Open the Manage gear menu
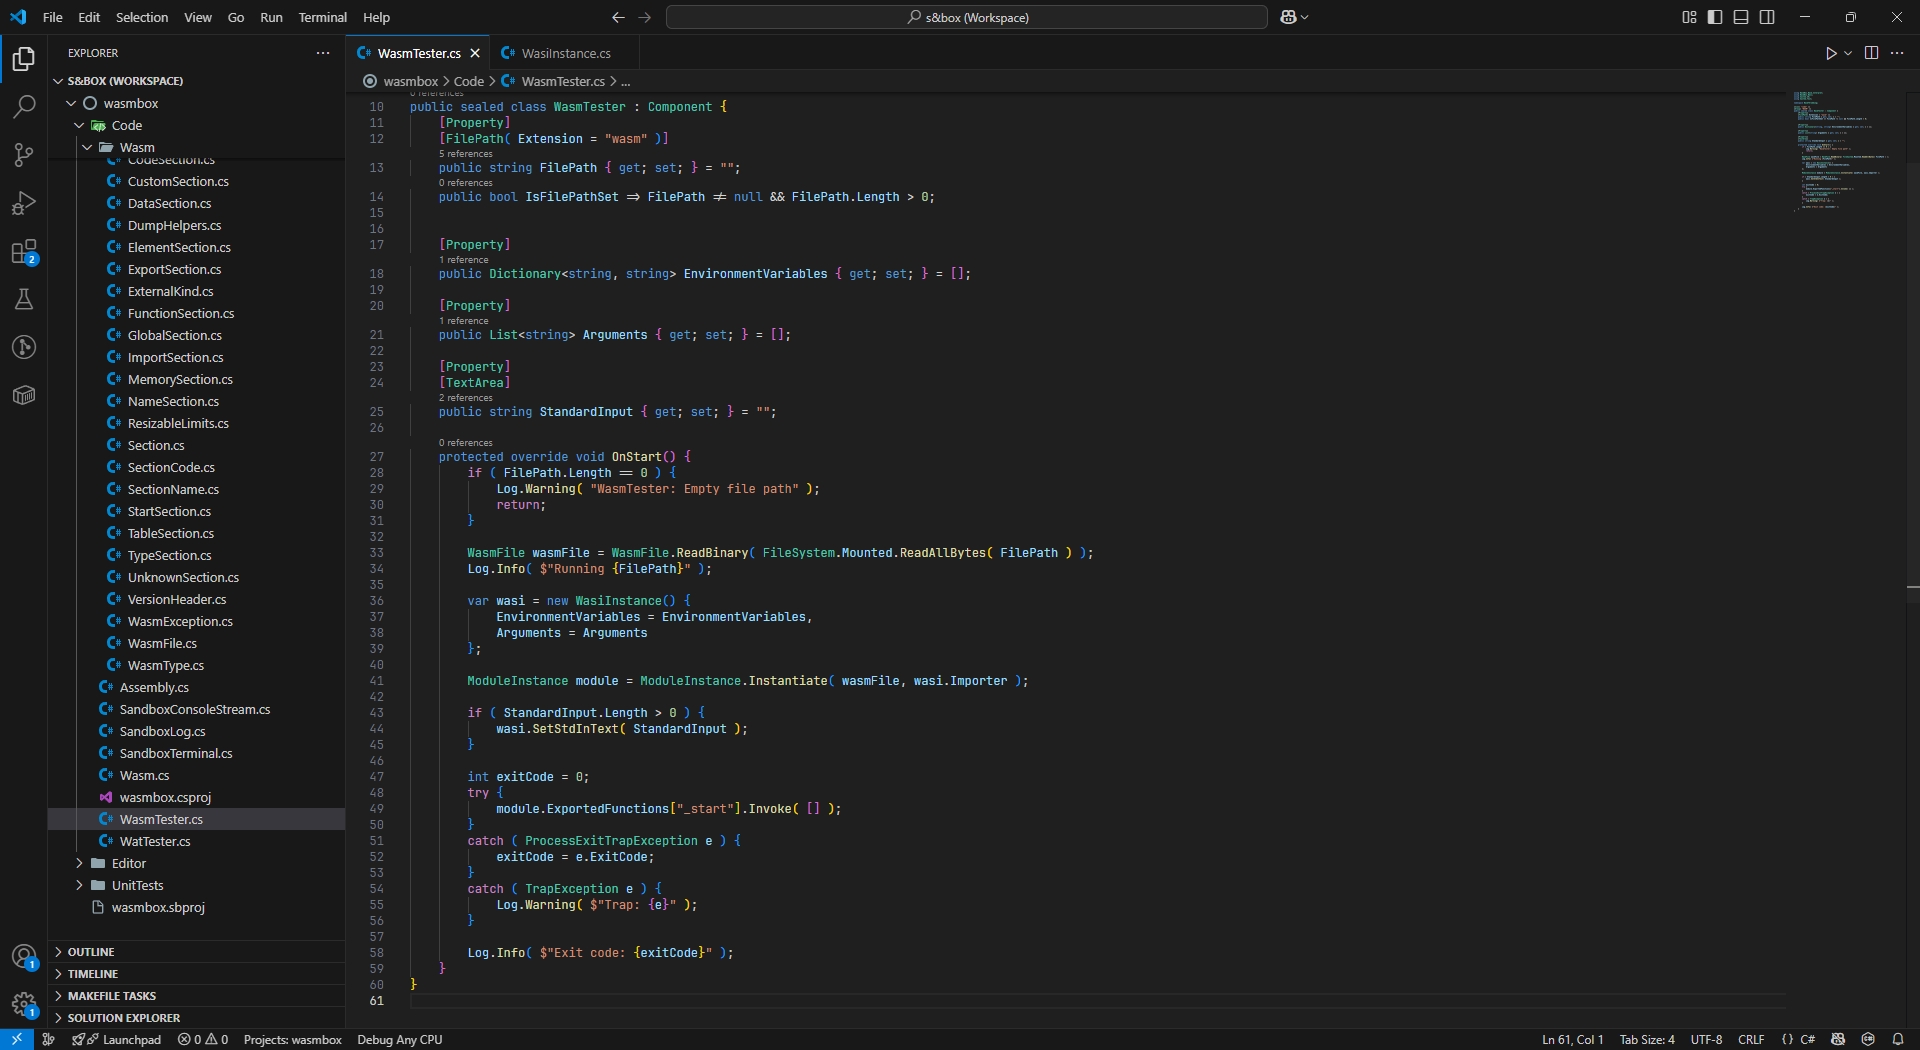This screenshot has height=1050, width=1920. click(x=24, y=1004)
